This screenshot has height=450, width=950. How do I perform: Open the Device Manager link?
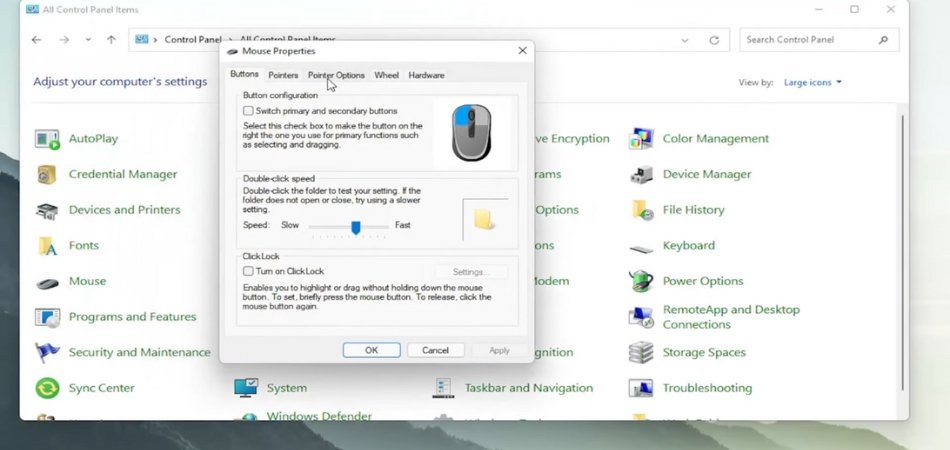click(x=707, y=174)
